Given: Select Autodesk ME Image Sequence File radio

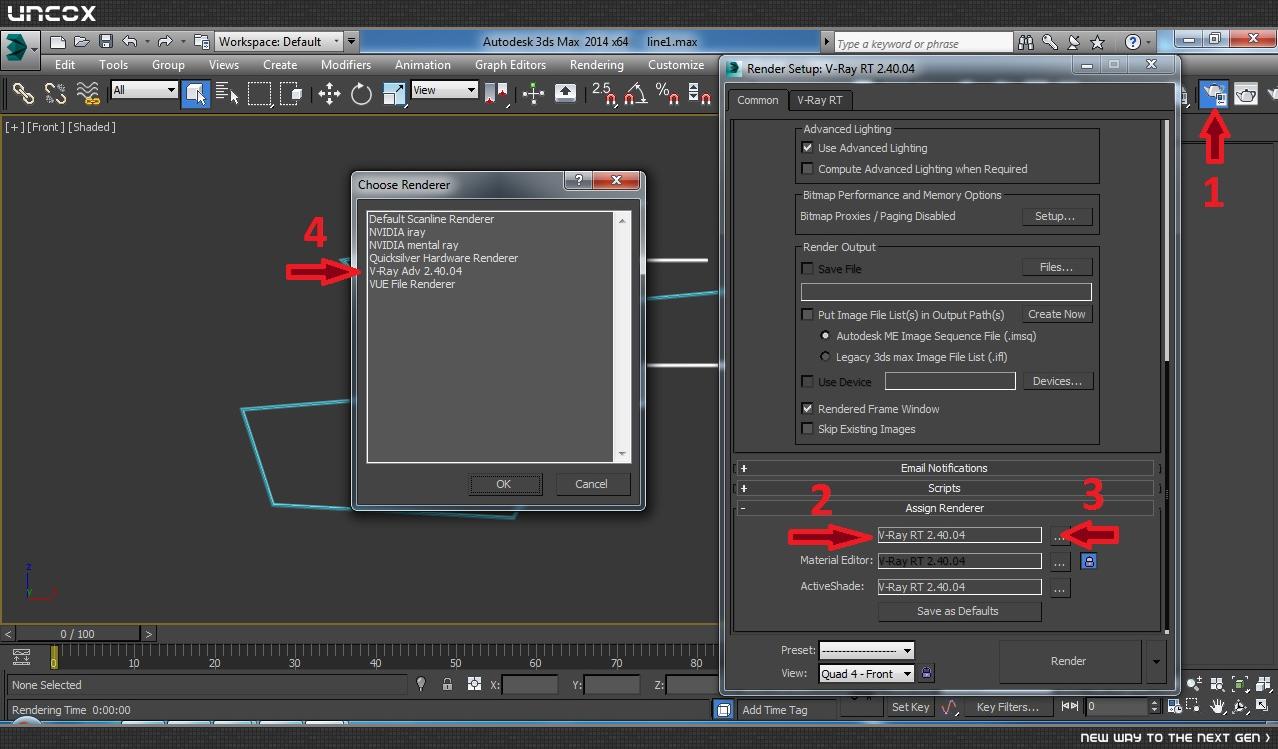Looking at the screenshot, I should [825, 336].
